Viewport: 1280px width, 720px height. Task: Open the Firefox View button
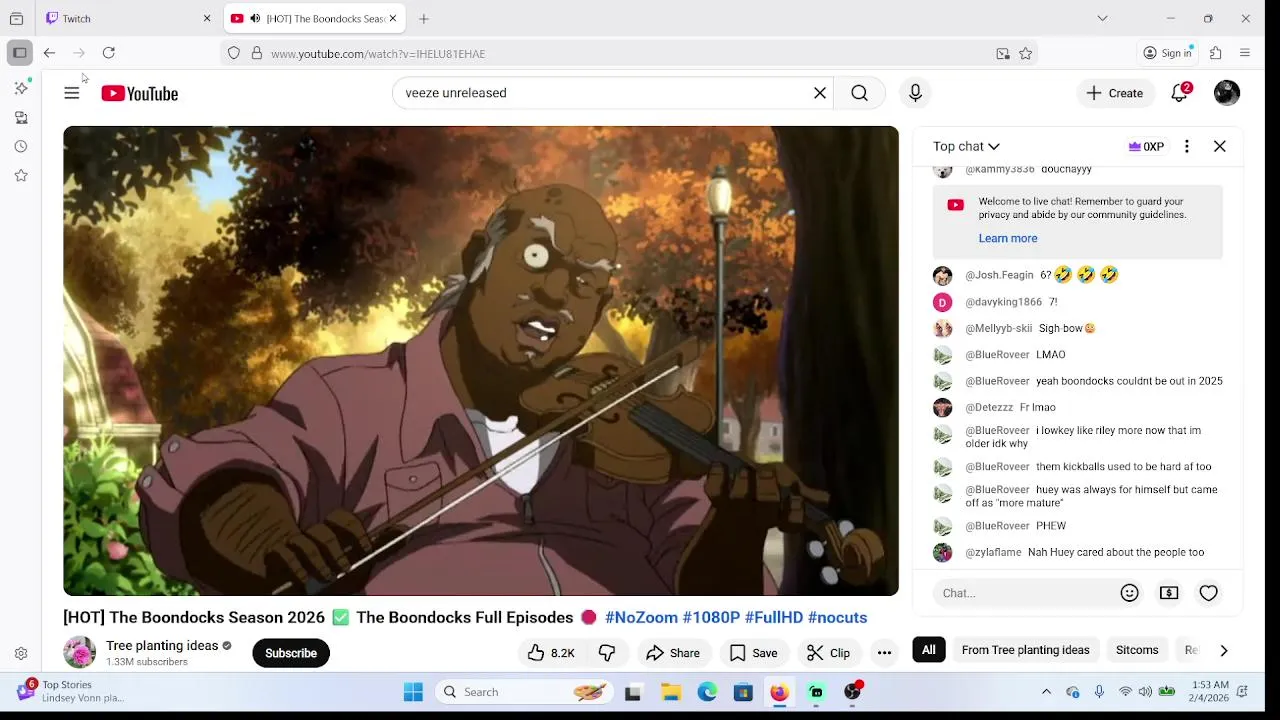coord(16,18)
